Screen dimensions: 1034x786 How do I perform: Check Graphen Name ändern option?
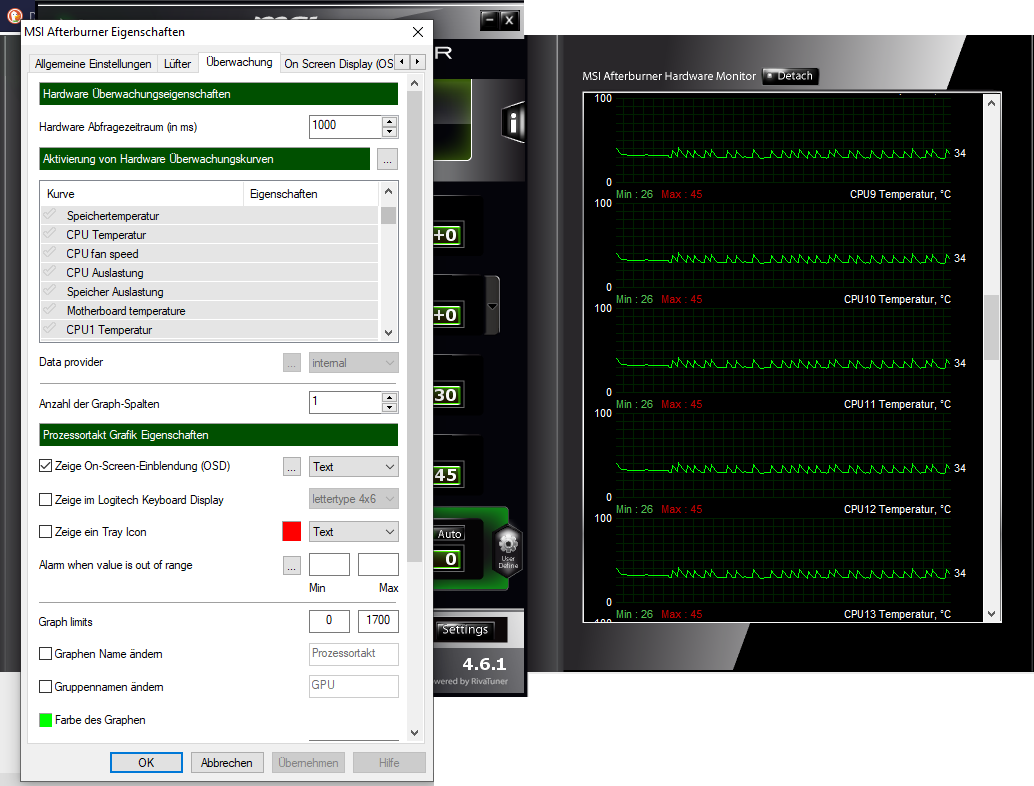(x=46, y=653)
